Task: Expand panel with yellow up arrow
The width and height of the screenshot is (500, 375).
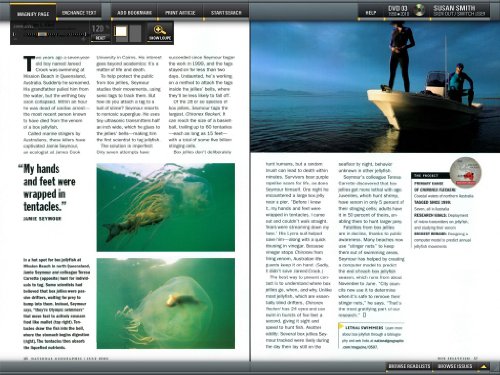Action: tap(484, 366)
